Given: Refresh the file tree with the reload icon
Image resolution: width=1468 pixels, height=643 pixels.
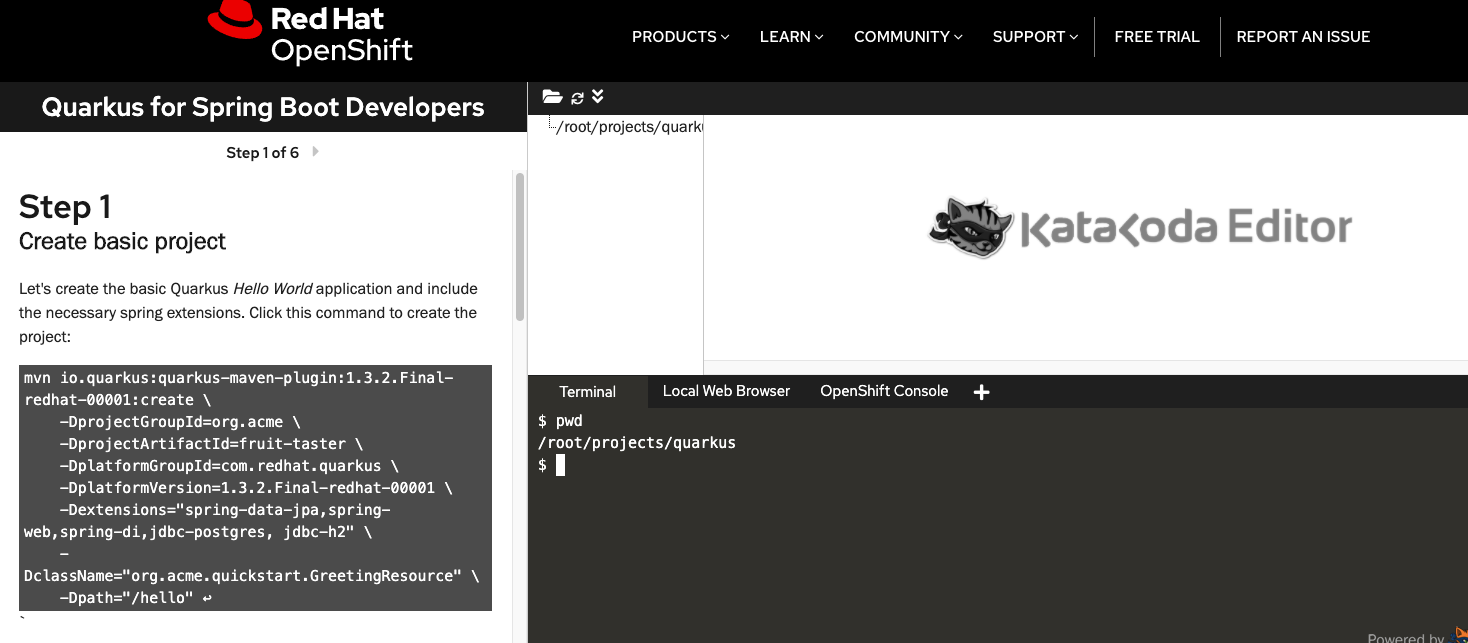Looking at the screenshot, I should point(576,96).
